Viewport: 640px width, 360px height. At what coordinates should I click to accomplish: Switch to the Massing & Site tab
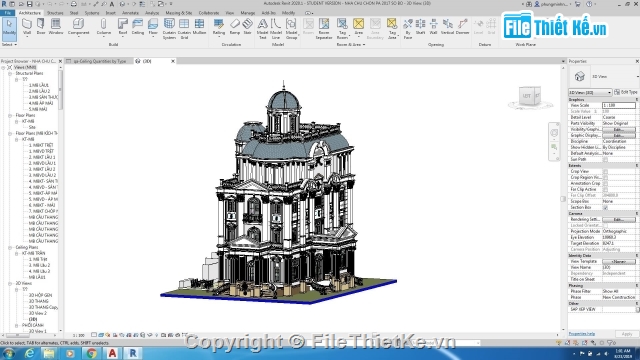click(178, 13)
